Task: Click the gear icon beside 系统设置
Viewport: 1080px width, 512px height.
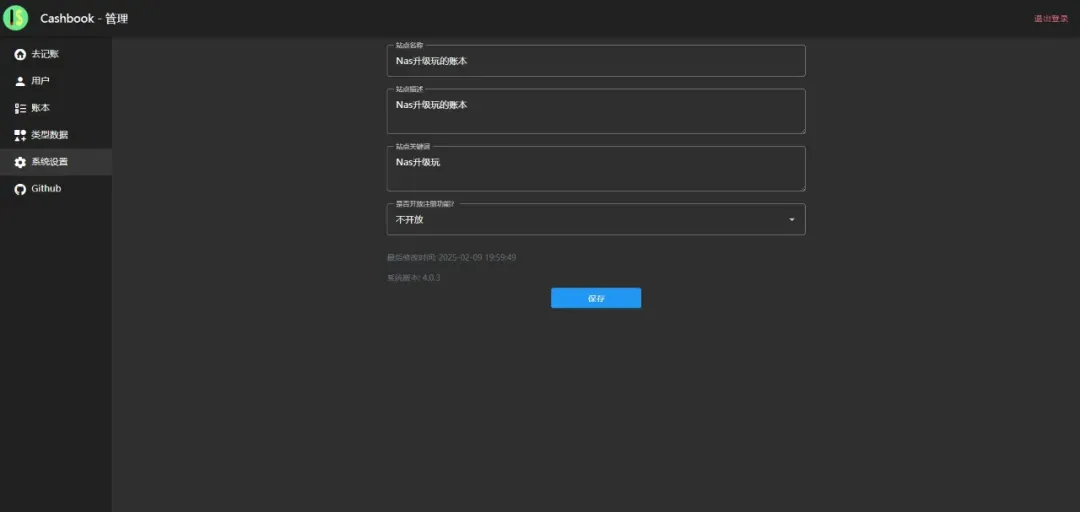Action: [20, 162]
